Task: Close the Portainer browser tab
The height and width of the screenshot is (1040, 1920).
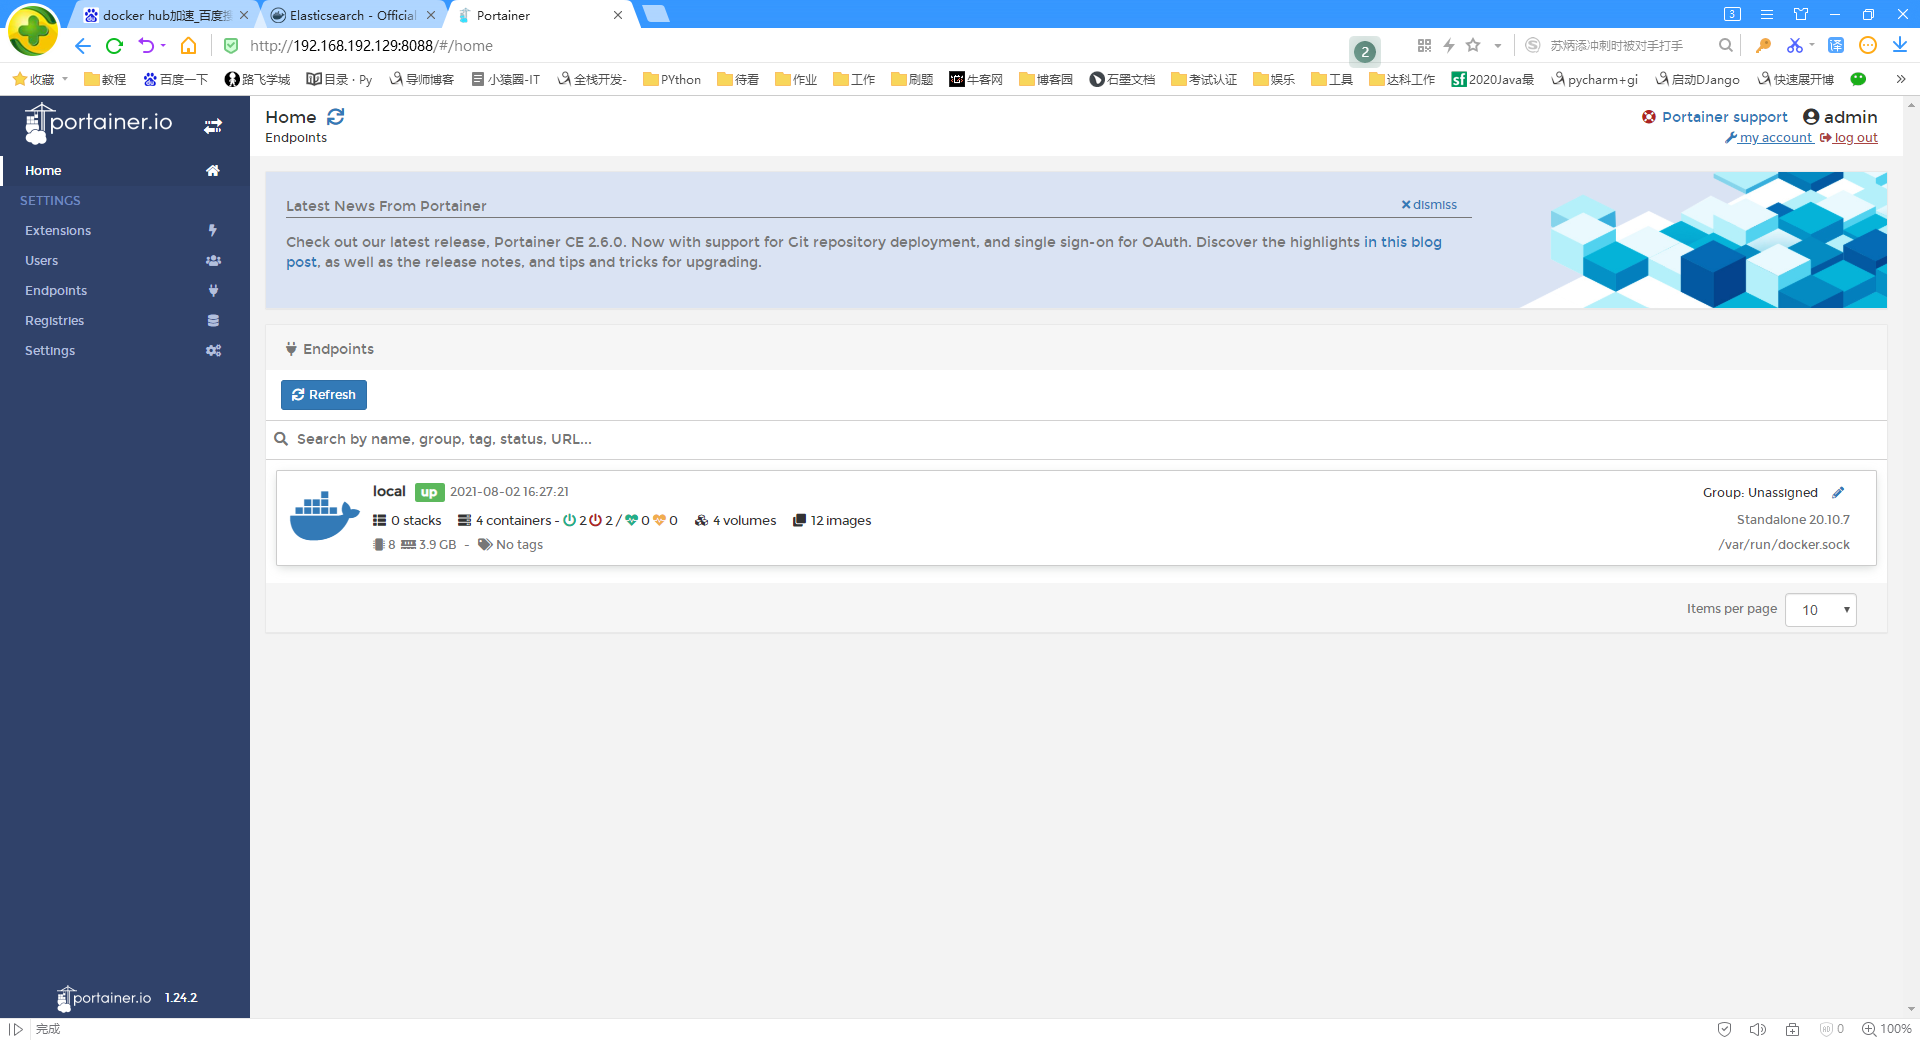Action: tap(618, 15)
